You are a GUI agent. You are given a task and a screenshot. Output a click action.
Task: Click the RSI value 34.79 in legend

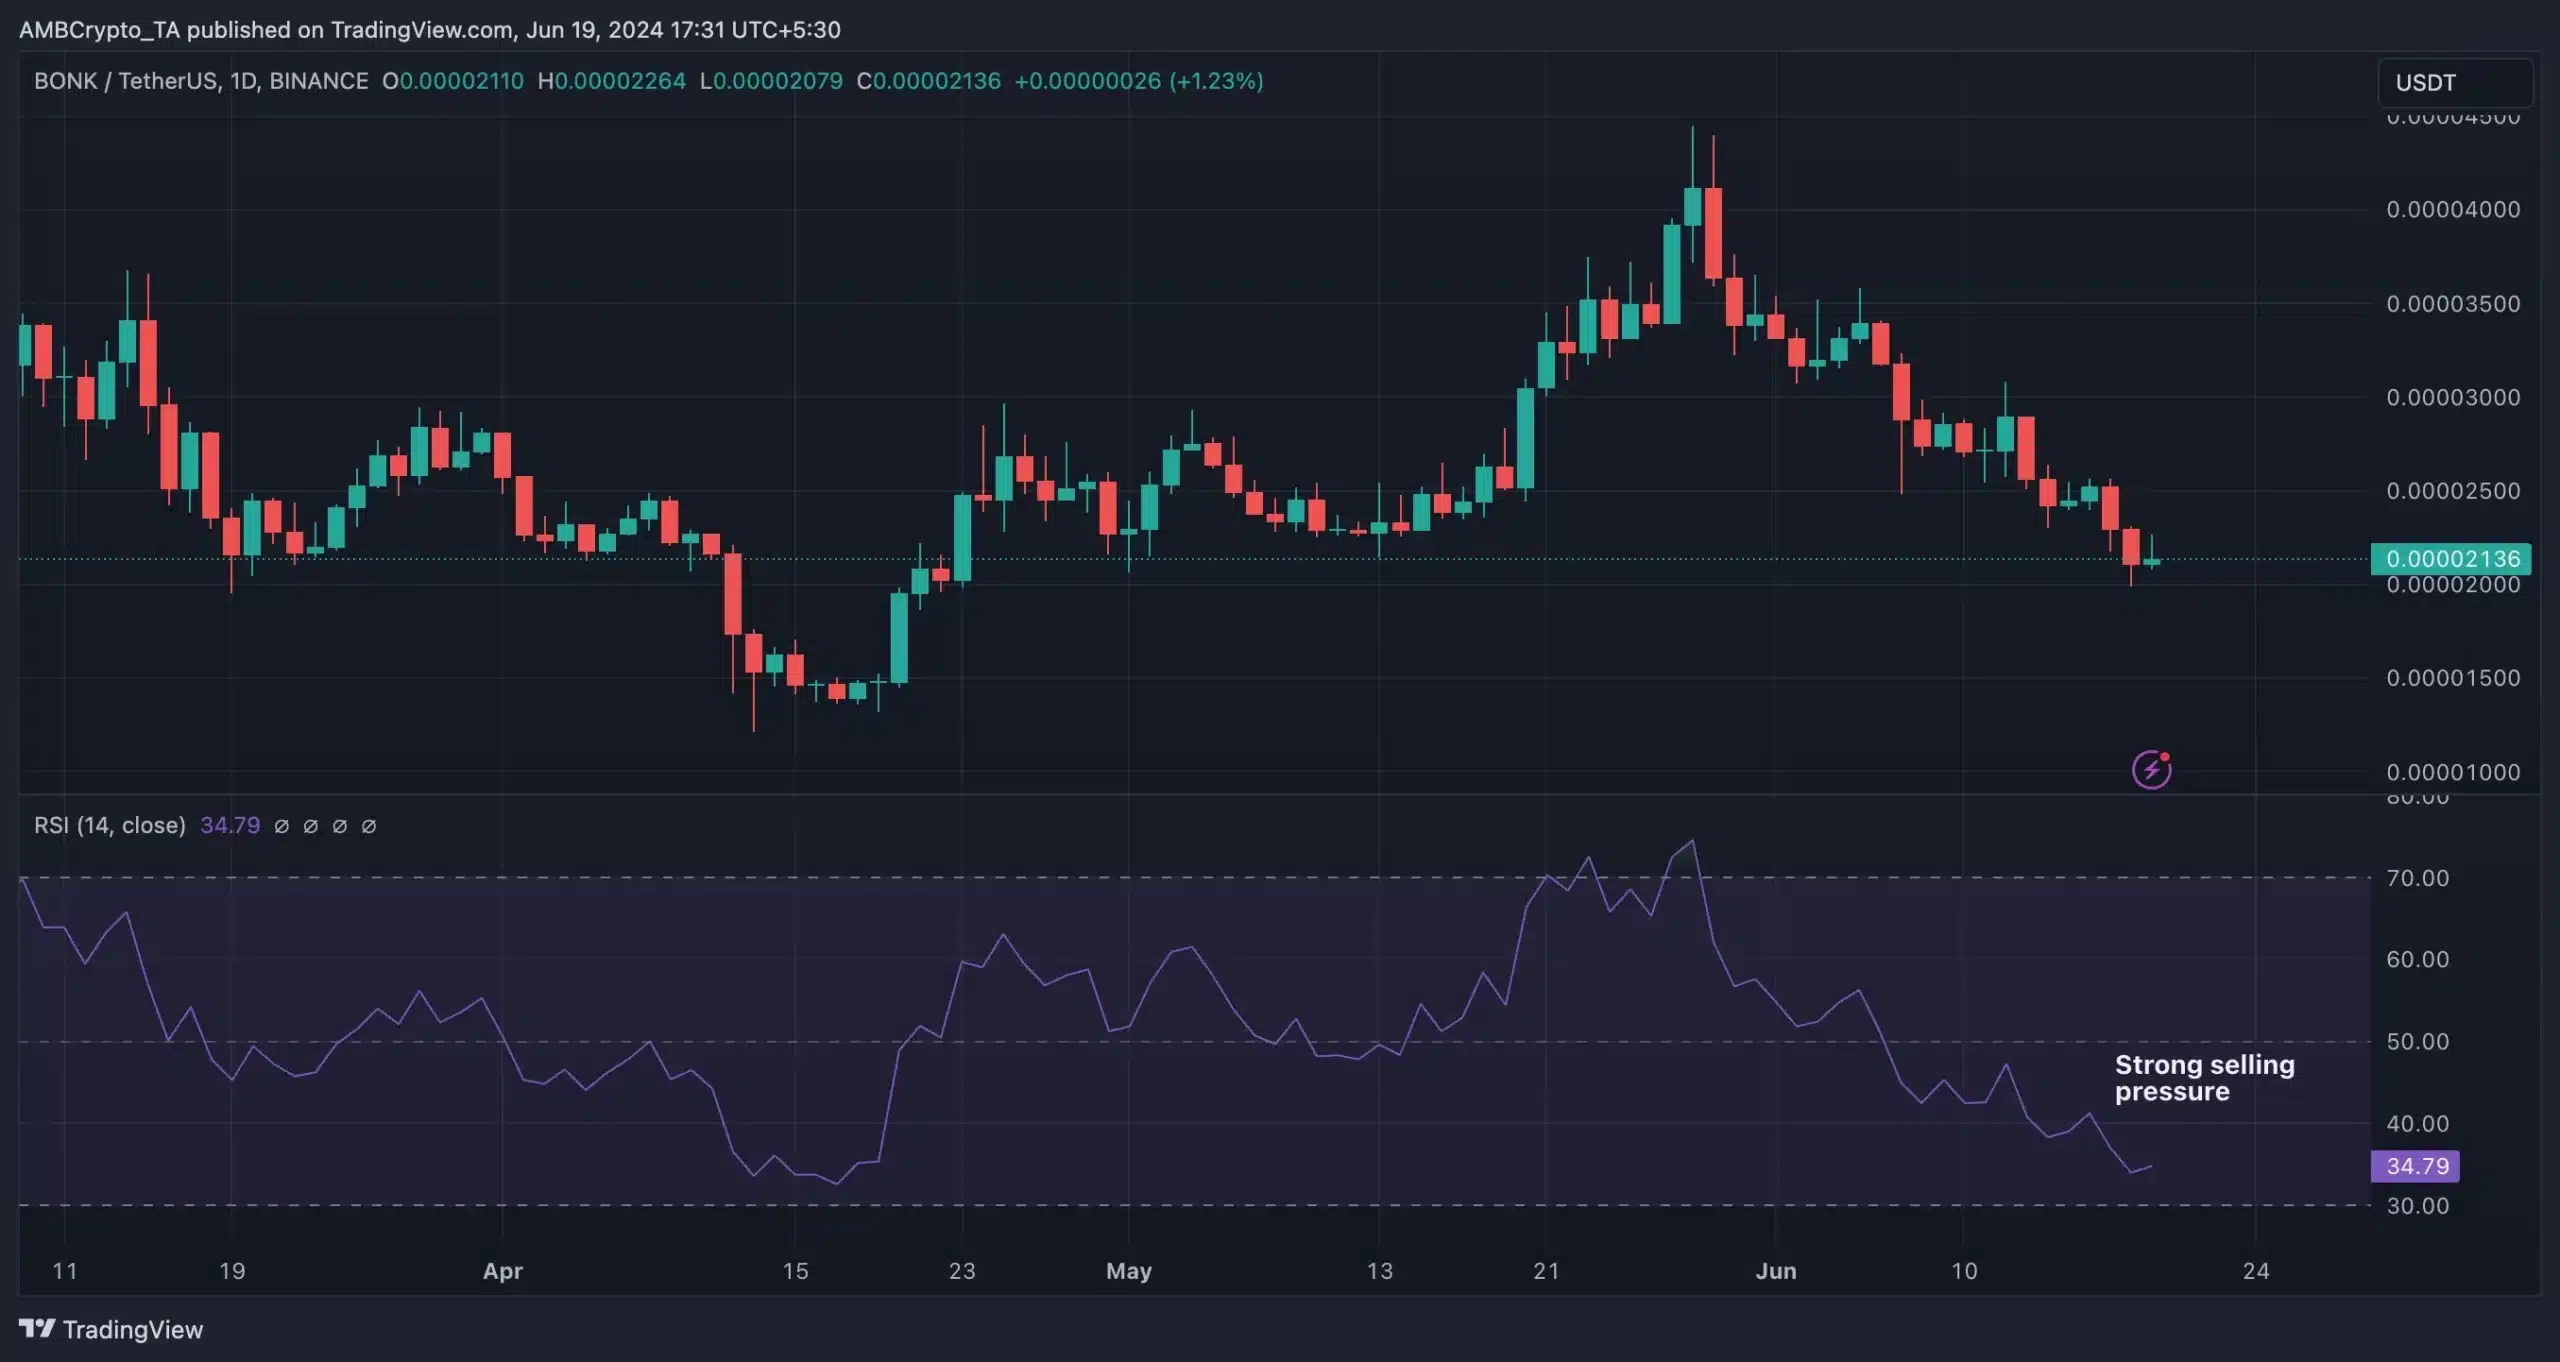(230, 825)
